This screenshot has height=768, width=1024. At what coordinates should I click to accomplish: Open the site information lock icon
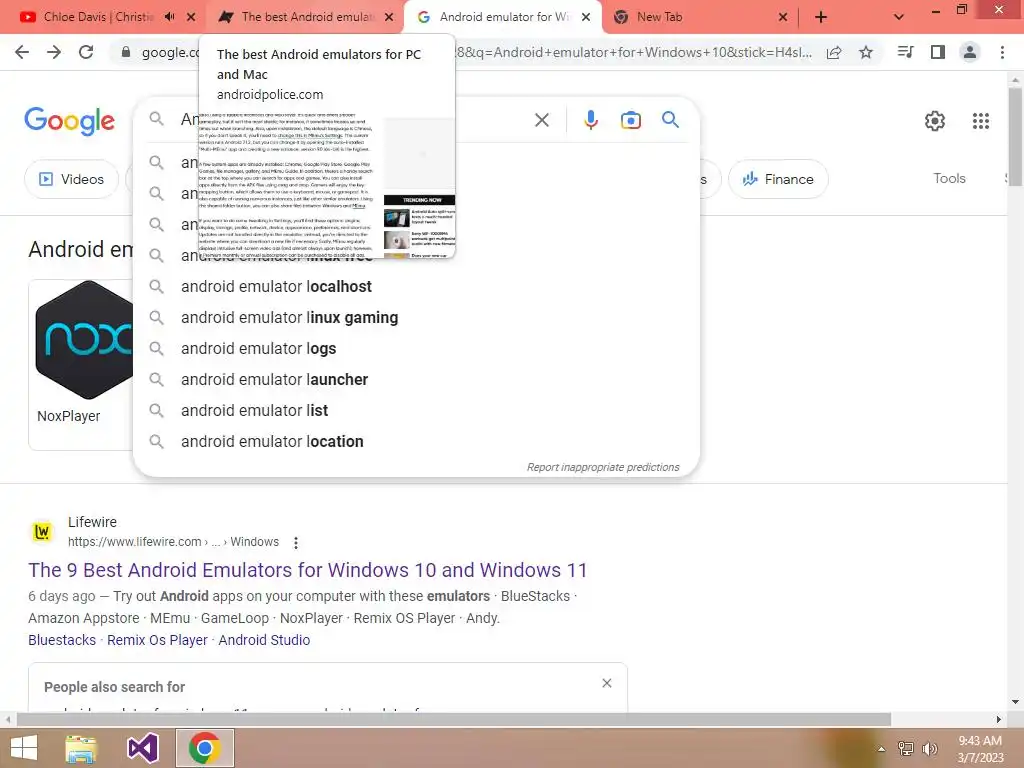tap(126, 52)
